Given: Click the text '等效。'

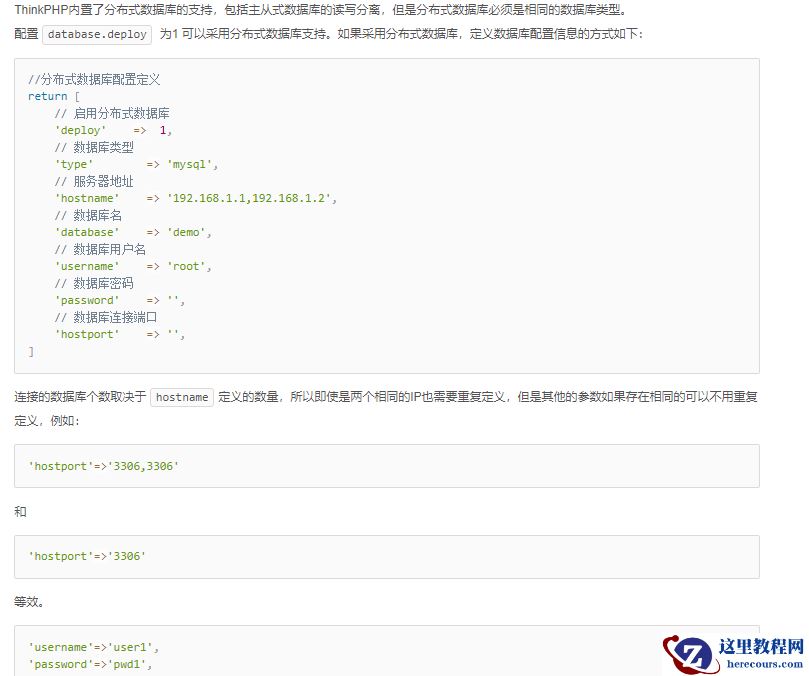Looking at the screenshot, I should point(29,602).
